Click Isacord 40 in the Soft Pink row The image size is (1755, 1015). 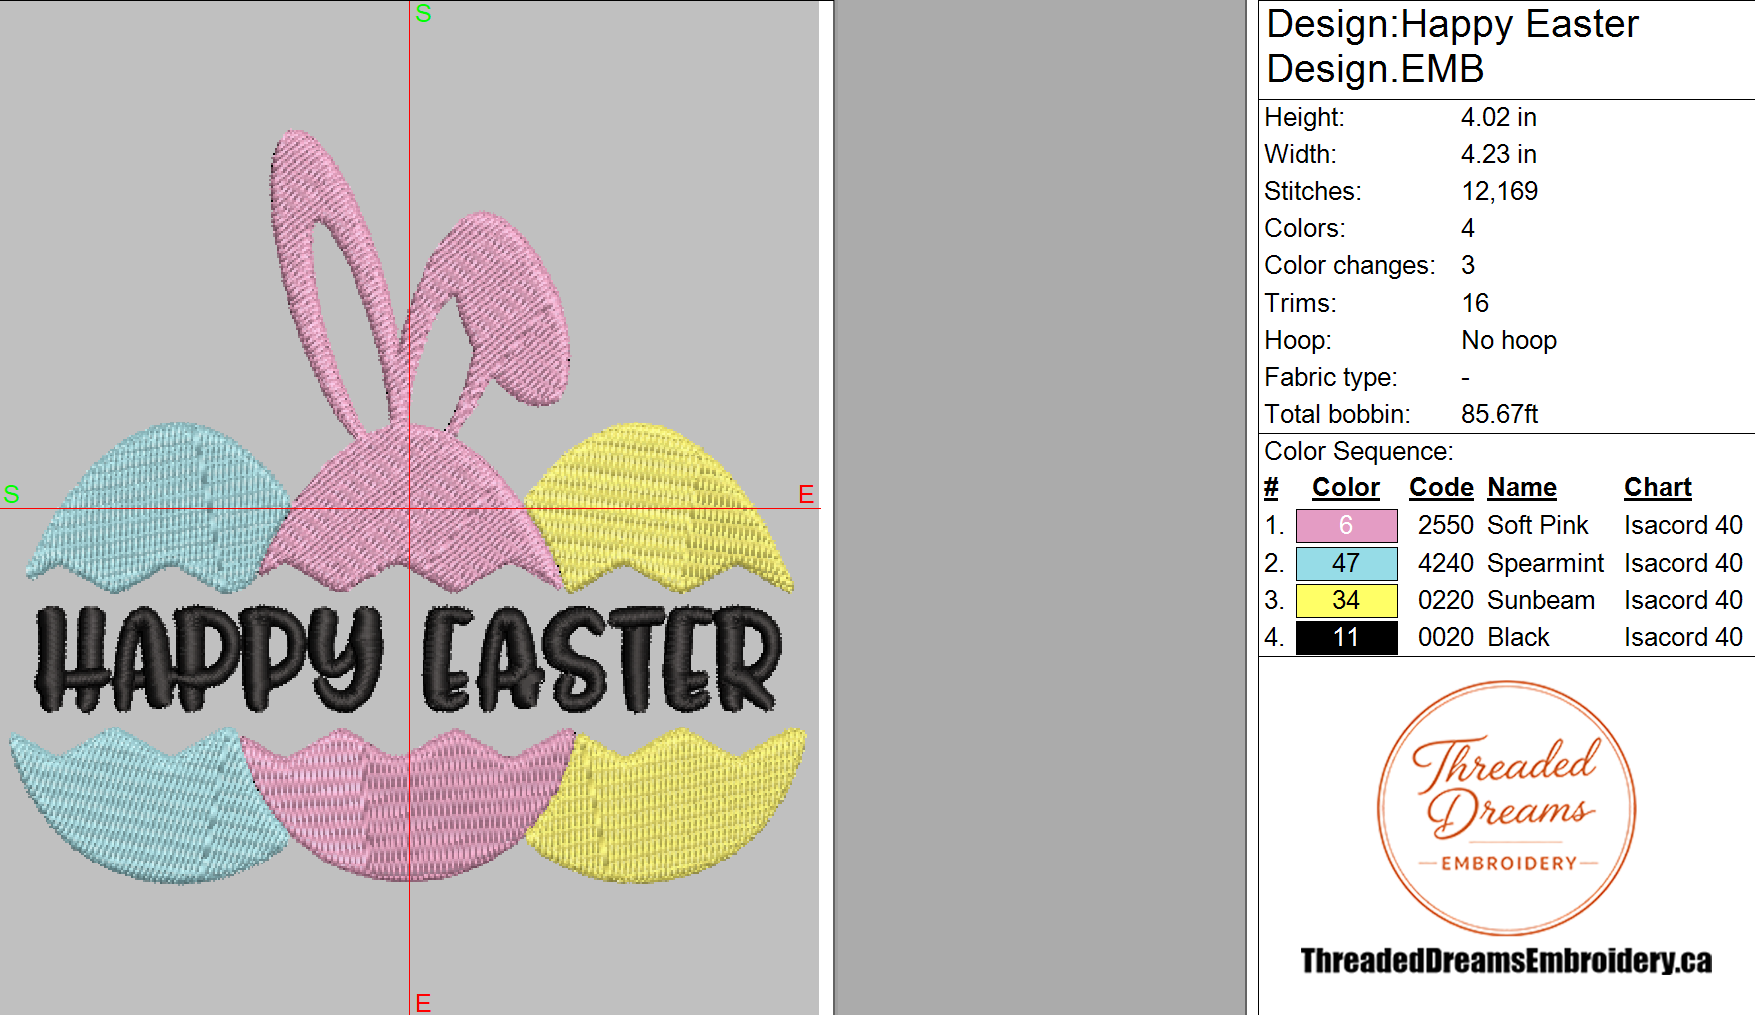[x=1683, y=525]
